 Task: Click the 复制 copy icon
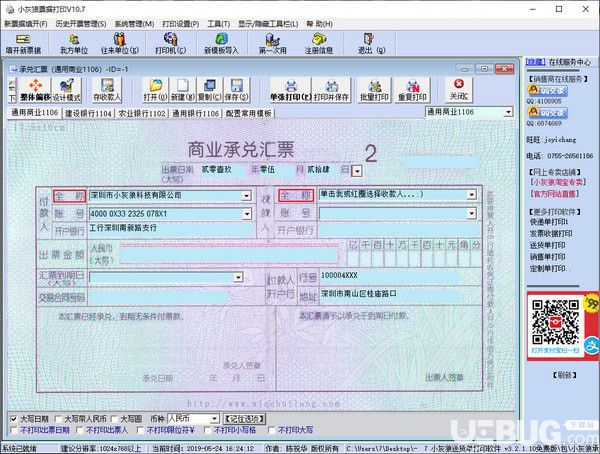click(210, 90)
